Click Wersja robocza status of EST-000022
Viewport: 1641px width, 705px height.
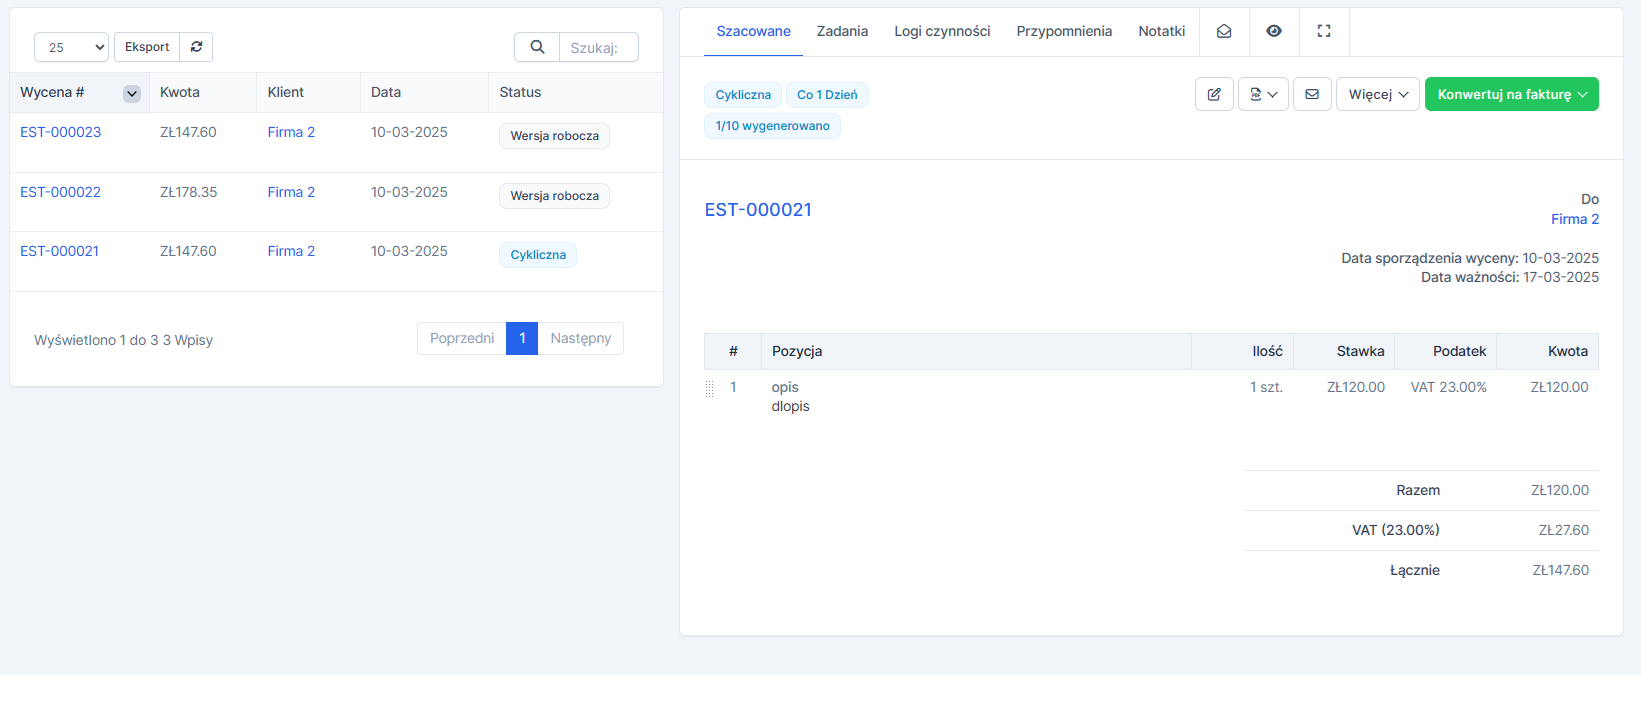[x=554, y=196]
